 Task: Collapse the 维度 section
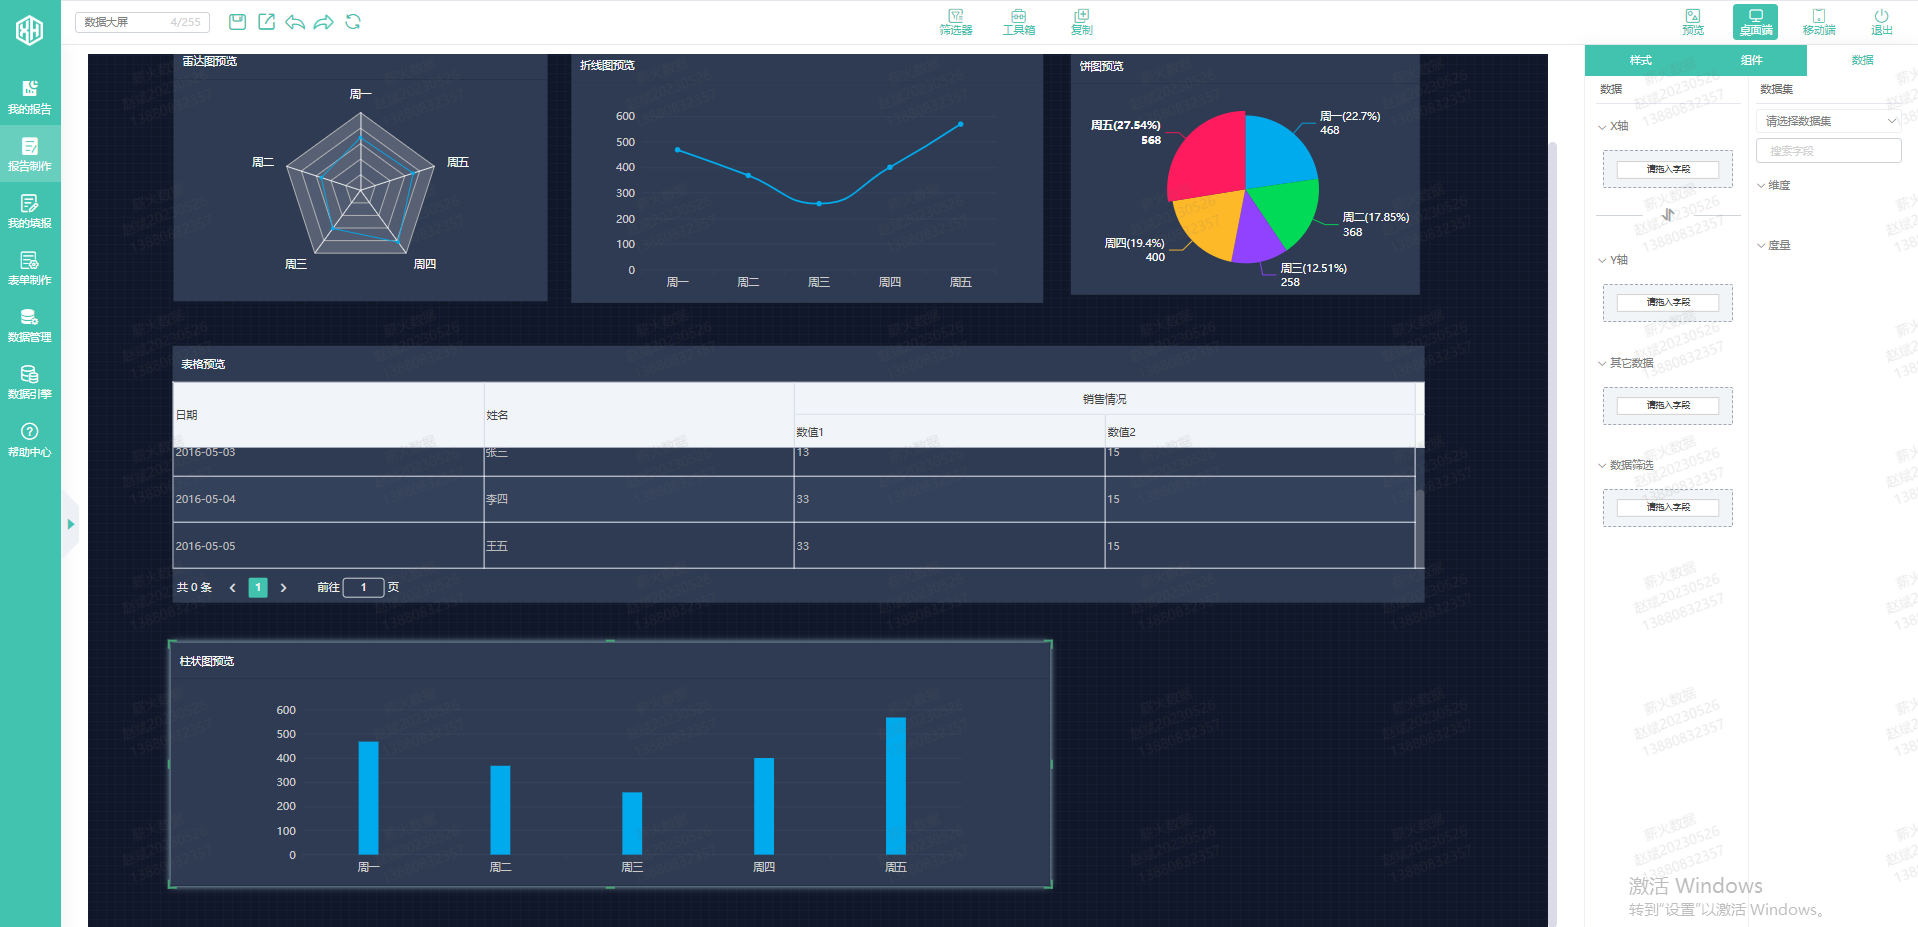pyautogui.click(x=1762, y=185)
